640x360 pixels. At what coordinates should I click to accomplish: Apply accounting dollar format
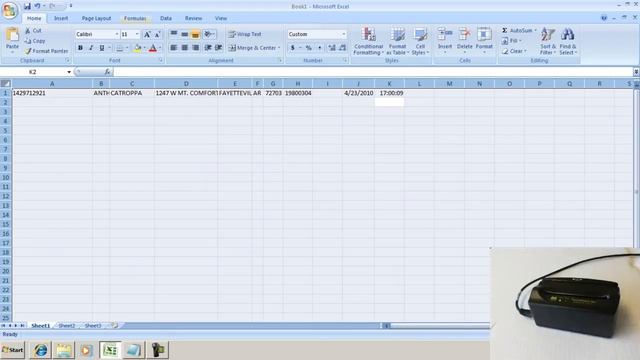[x=293, y=48]
